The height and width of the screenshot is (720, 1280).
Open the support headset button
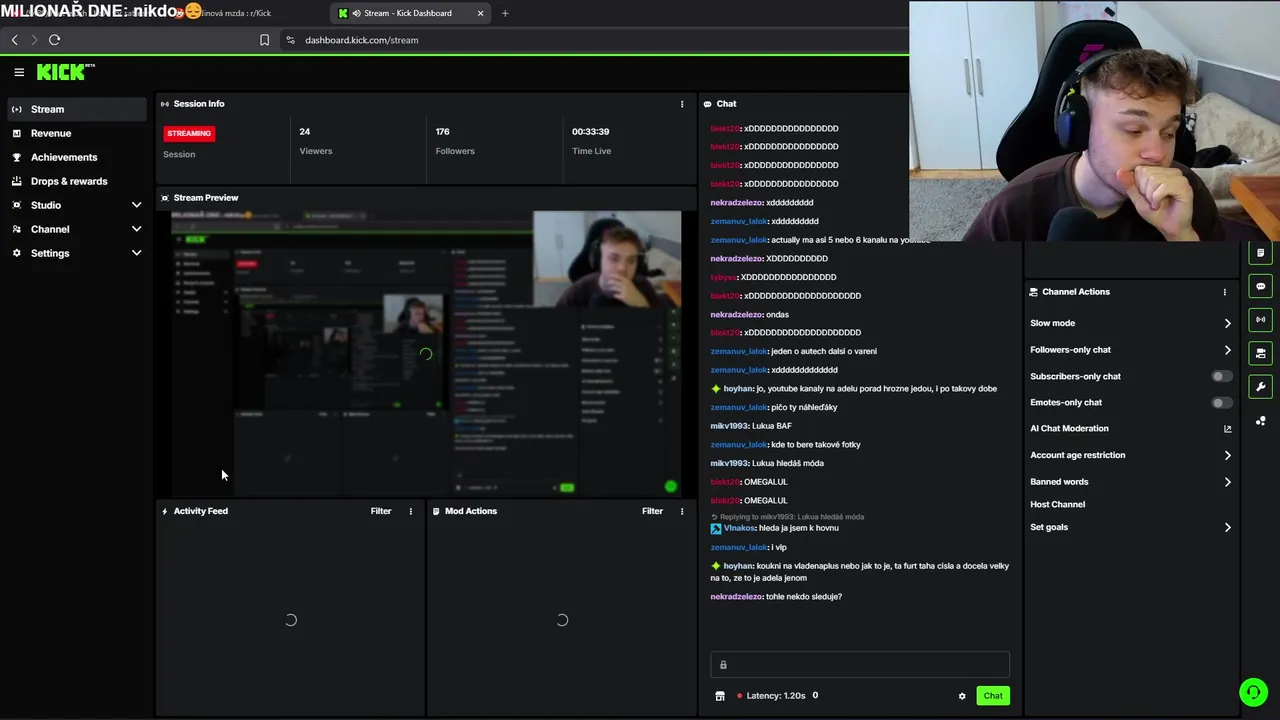(x=1253, y=692)
